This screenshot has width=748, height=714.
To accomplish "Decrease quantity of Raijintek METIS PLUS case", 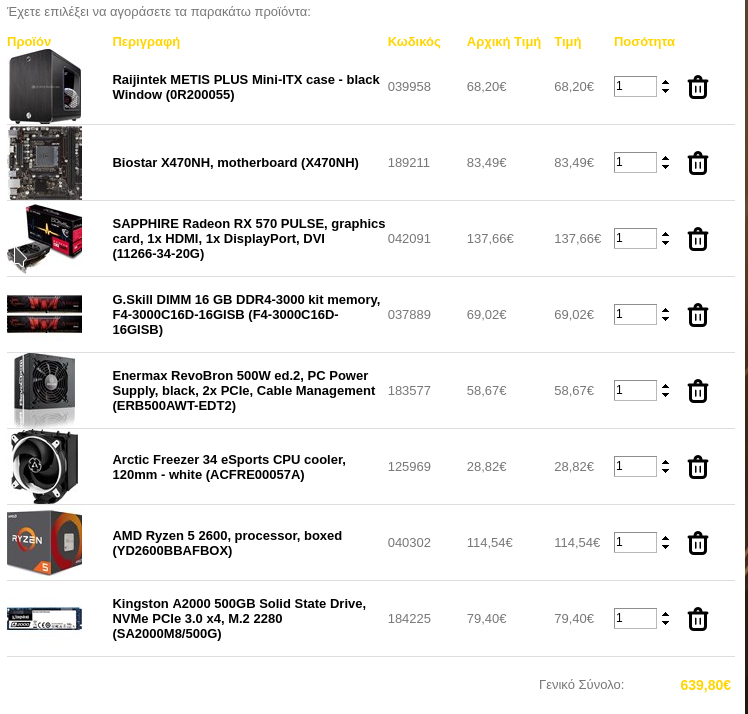I will (665, 91).
